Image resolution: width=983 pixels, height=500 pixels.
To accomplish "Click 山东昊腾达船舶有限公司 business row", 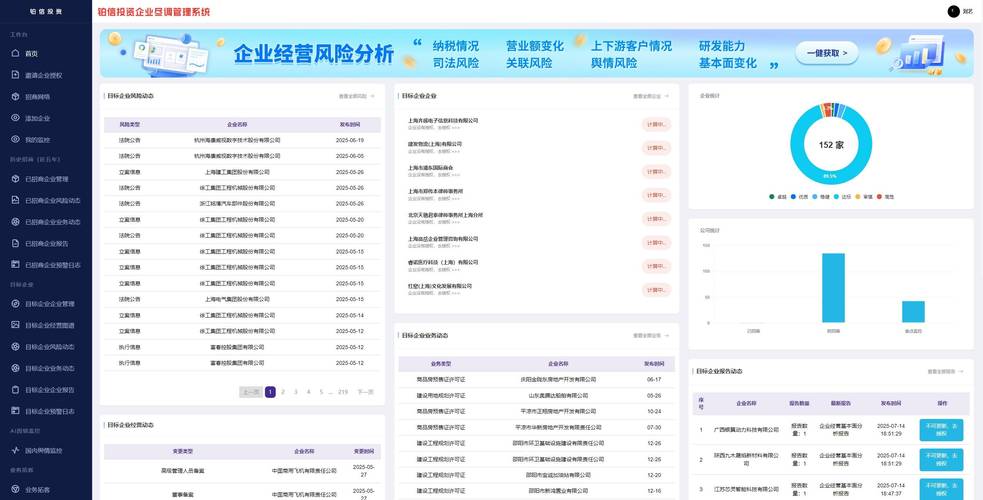I will 536,395.
